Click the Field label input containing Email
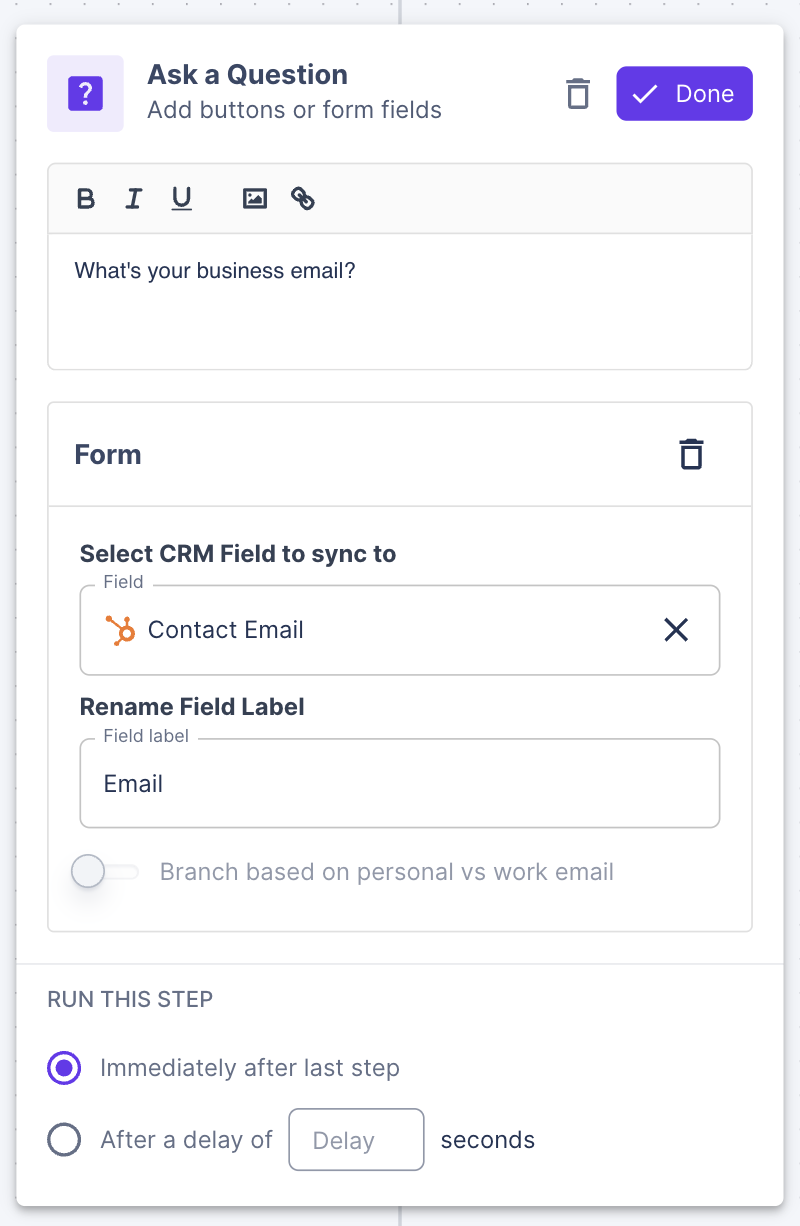 pyautogui.click(x=400, y=784)
